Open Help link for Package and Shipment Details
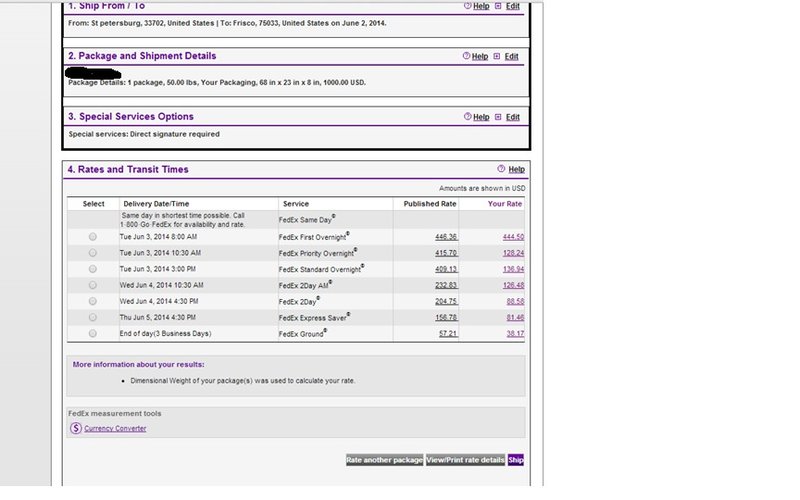This screenshot has height=500, width=800. [x=480, y=57]
